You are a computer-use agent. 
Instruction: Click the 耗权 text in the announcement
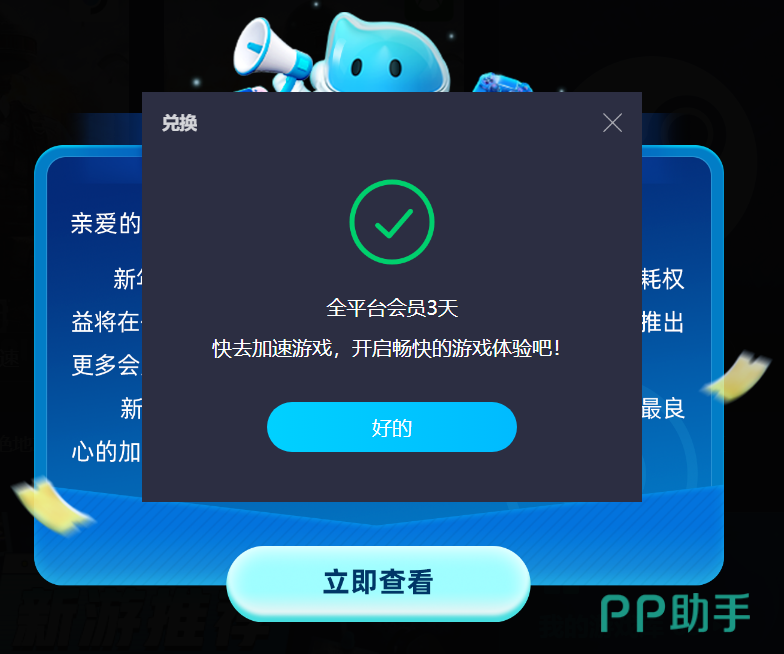(662, 279)
